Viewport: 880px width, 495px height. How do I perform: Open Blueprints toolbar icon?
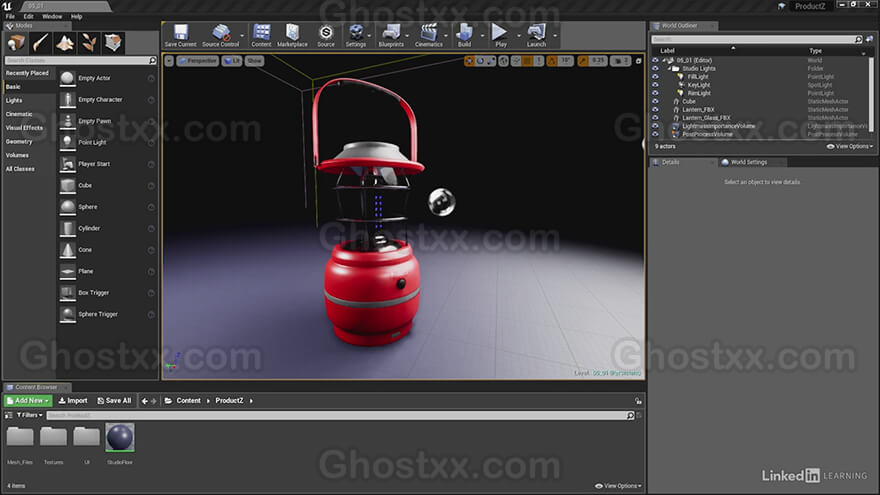click(x=391, y=35)
